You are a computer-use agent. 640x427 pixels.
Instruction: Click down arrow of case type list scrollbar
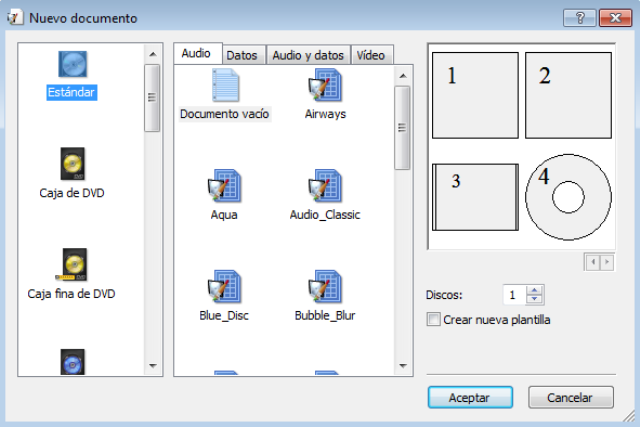(x=153, y=366)
